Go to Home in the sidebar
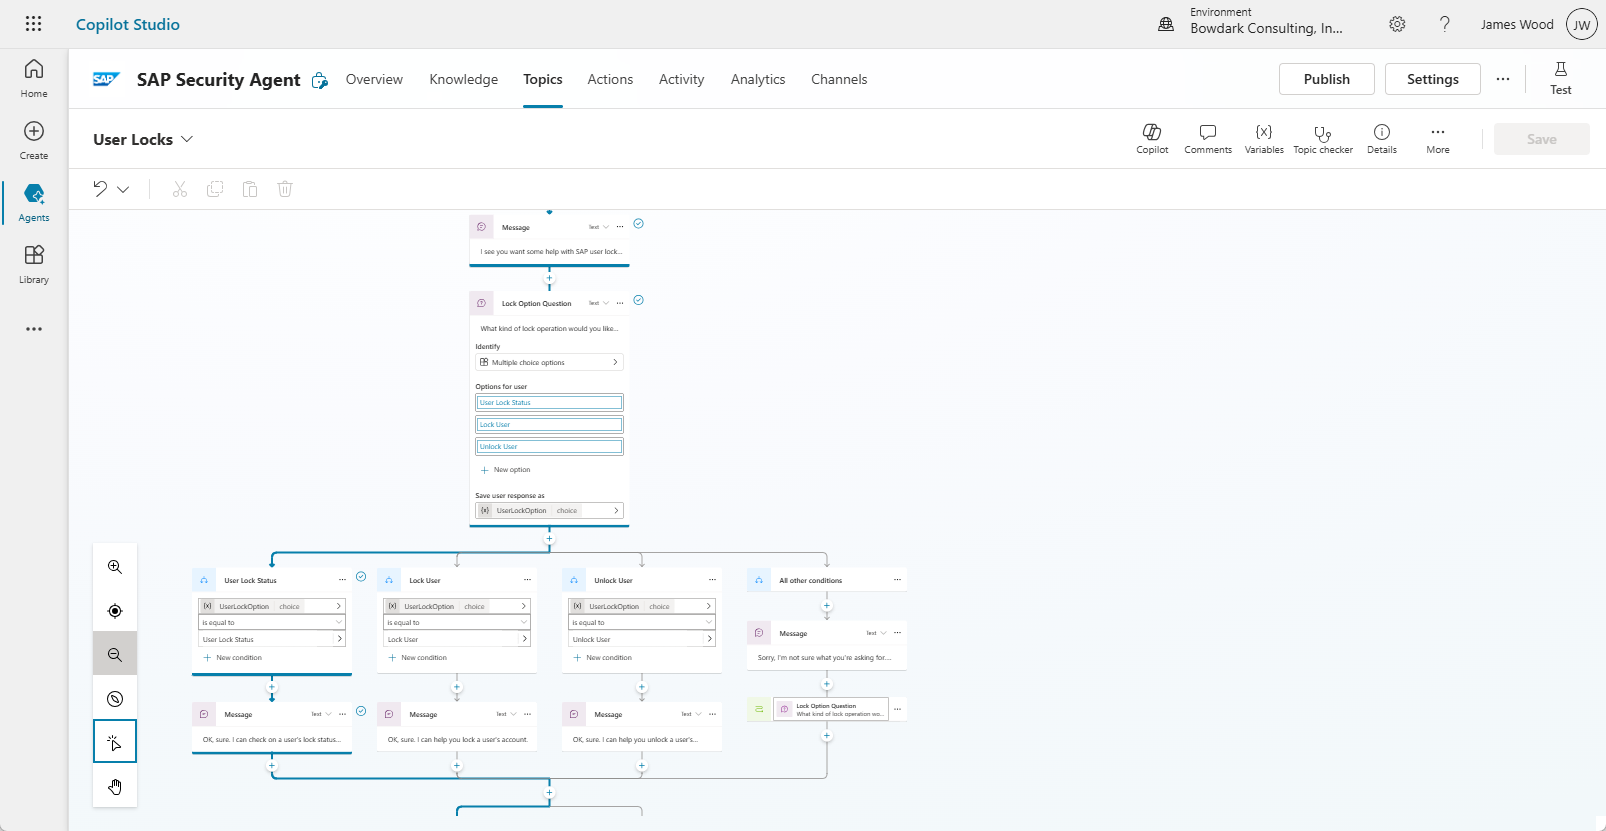This screenshot has width=1606, height=831. (x=34, y=78)
